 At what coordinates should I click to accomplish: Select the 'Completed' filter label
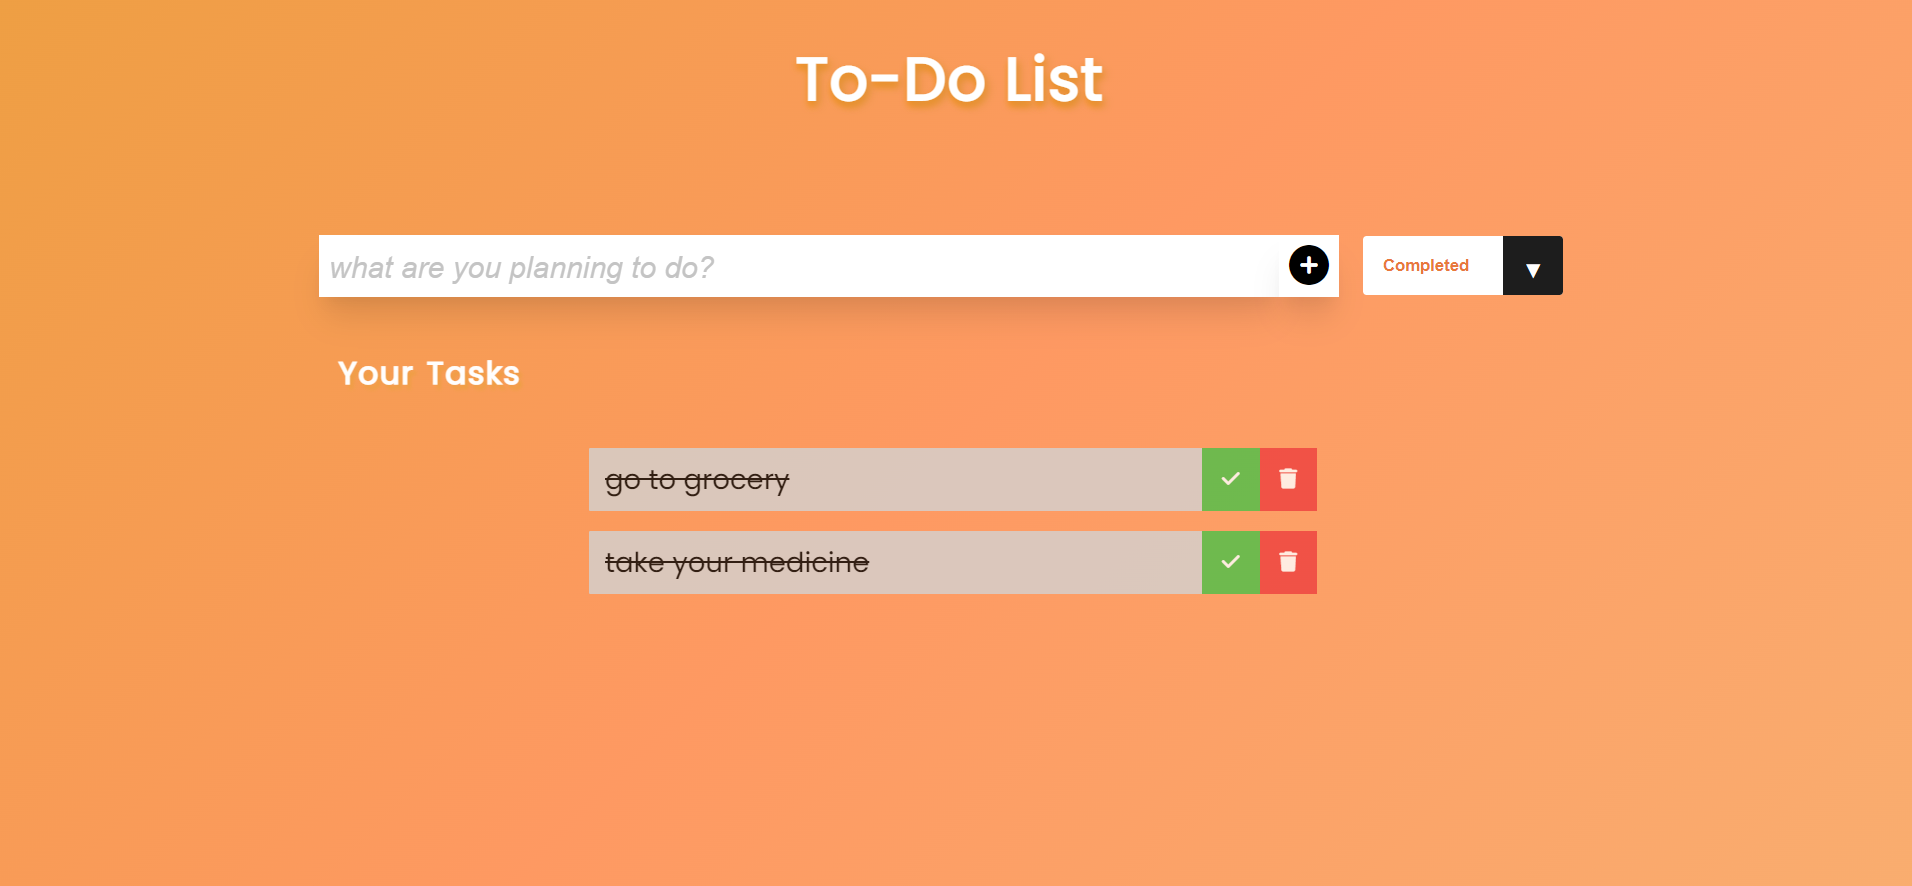(1426, 265)
